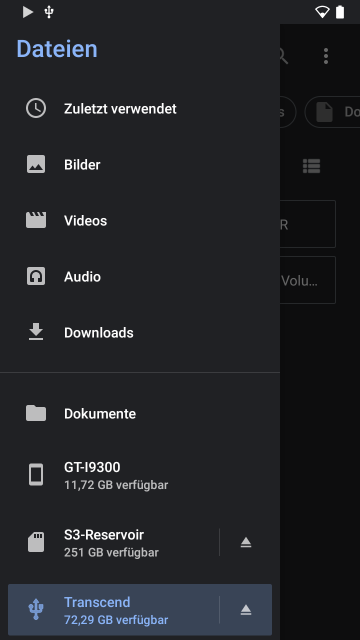Go to Downloads folder
Screen dimensions: 360x640
coord(140,332)
